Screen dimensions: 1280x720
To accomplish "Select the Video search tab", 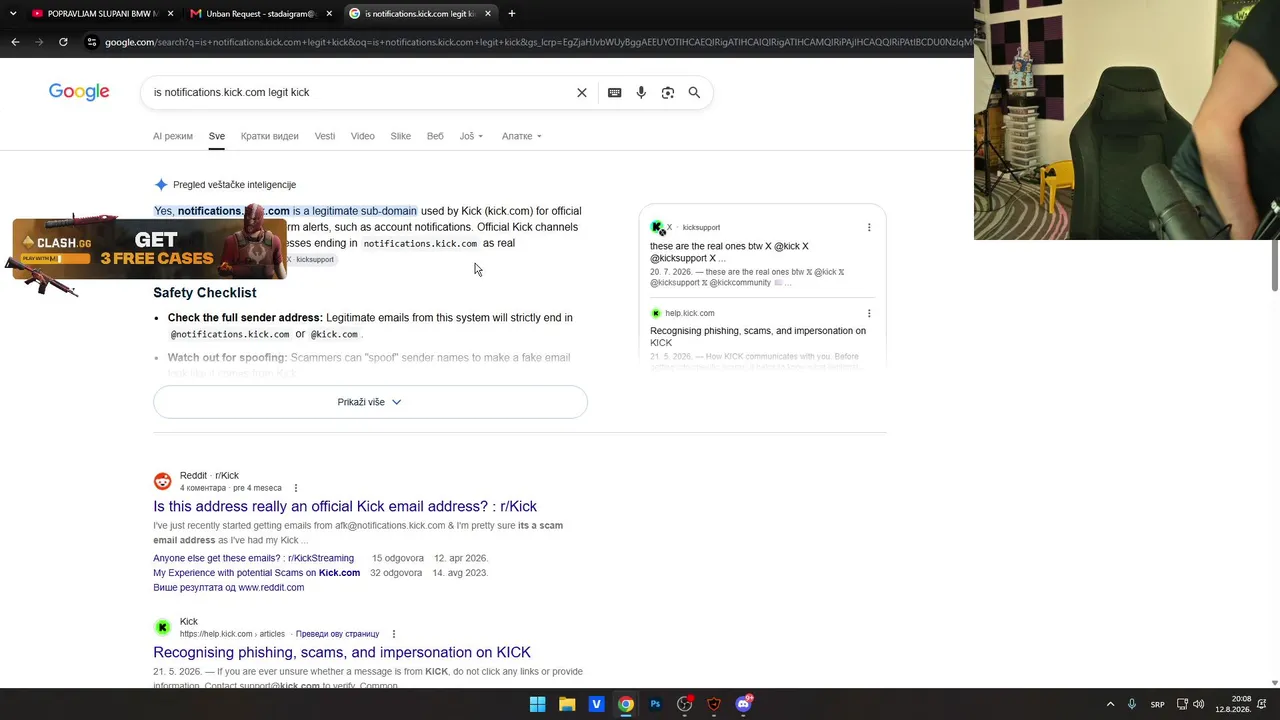I will coord(363,136).
